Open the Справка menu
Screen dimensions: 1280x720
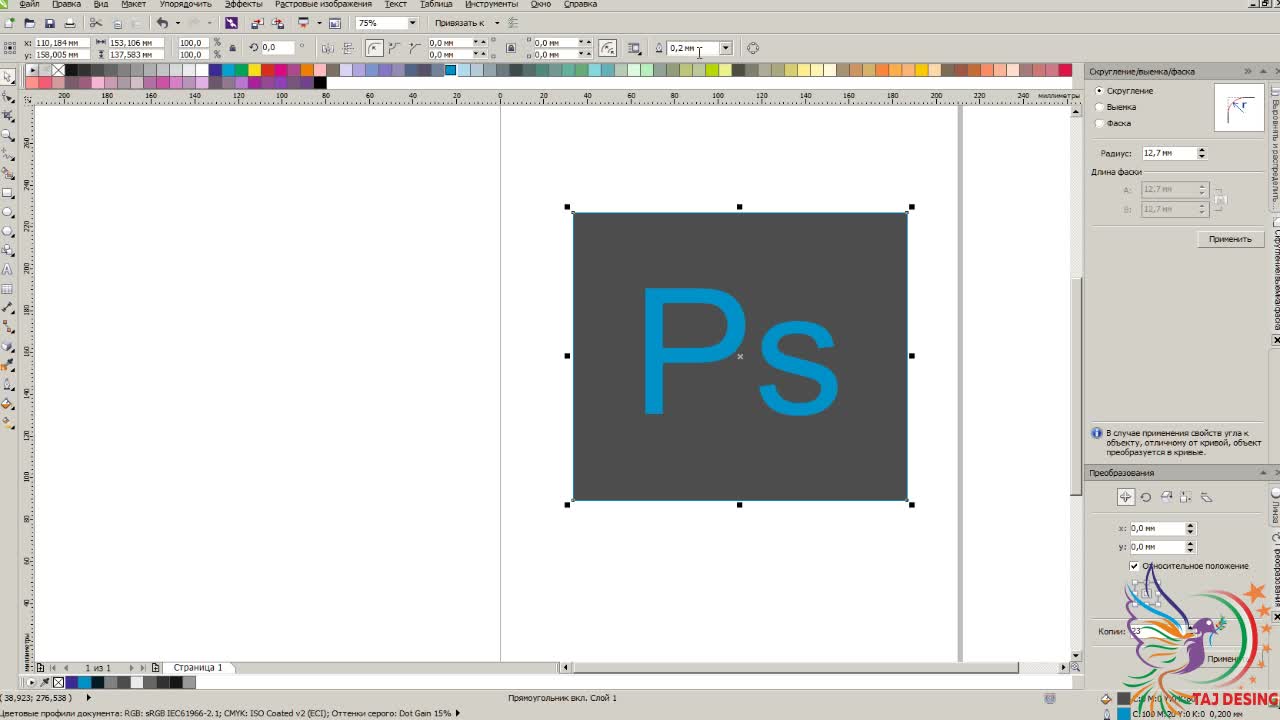pyautogui.click(x=580, y=4)
